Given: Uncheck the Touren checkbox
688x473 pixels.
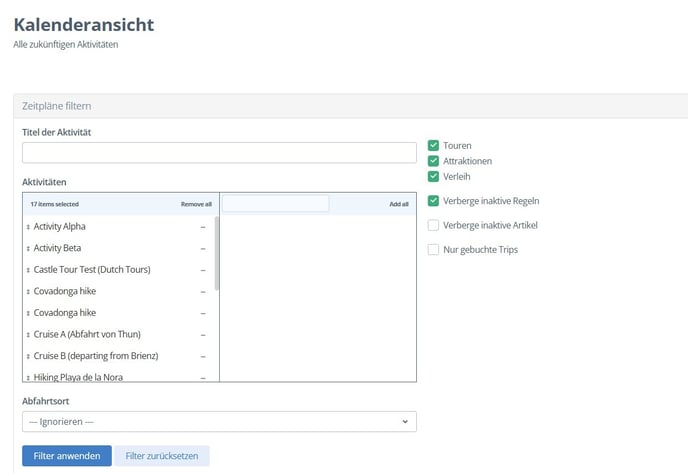Looking at the screenshot, I should (x=433, y=145).
